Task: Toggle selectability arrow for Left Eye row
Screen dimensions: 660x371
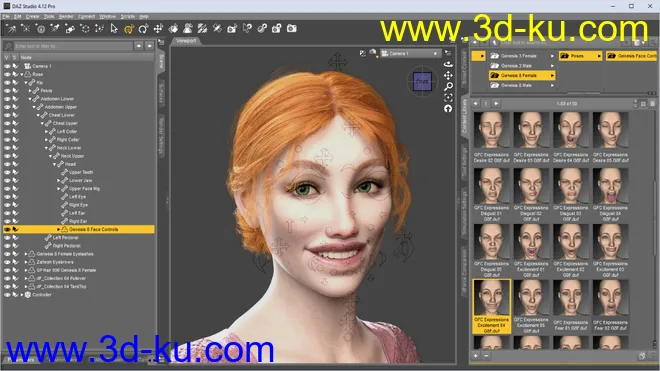Action: 15,197
